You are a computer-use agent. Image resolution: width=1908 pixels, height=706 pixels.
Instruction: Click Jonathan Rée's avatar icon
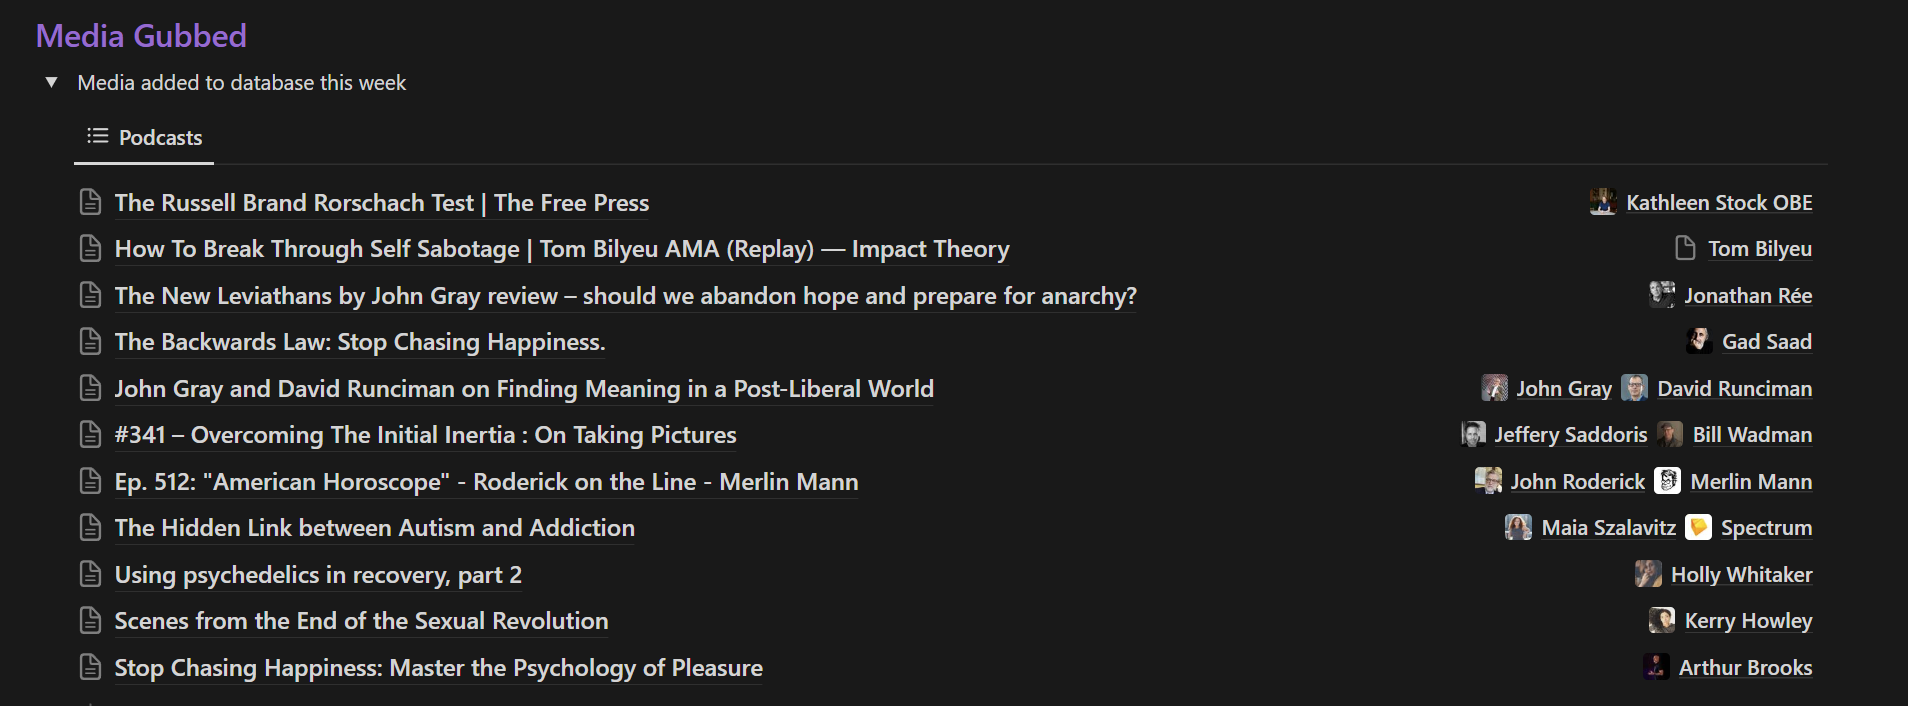click(x=1662, y=295)
